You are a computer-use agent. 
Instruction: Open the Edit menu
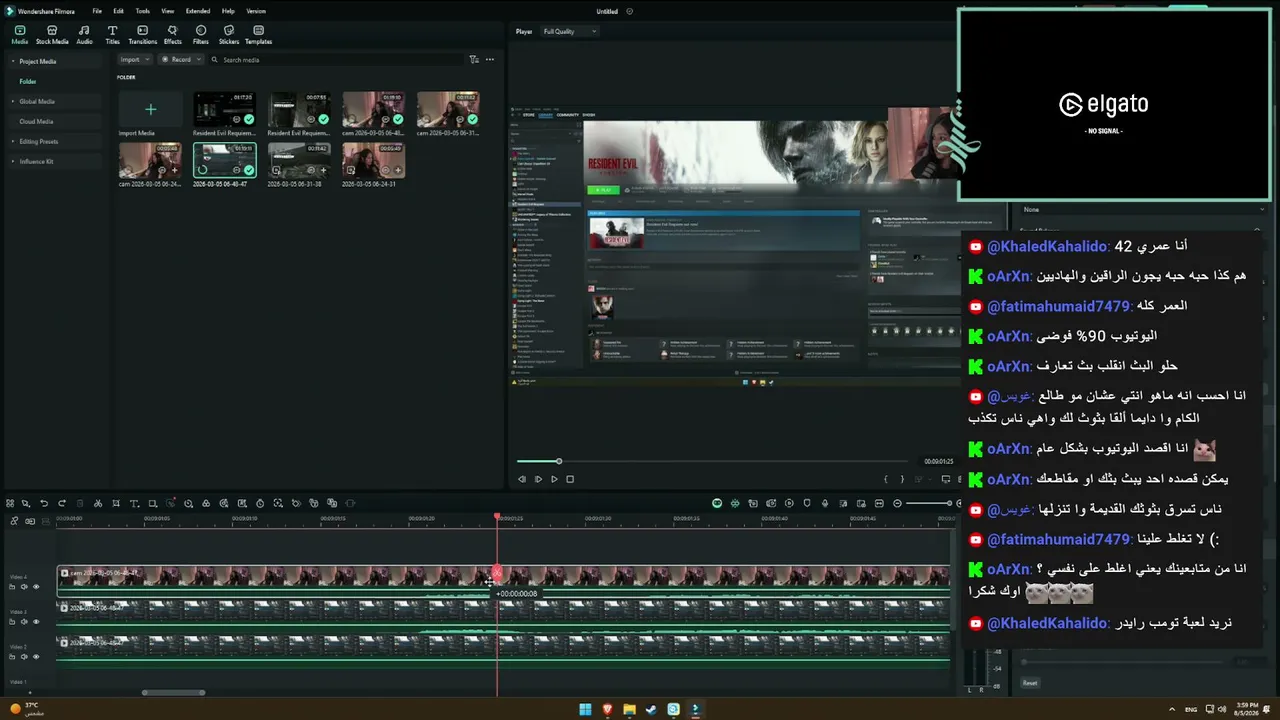coord(118,11)
